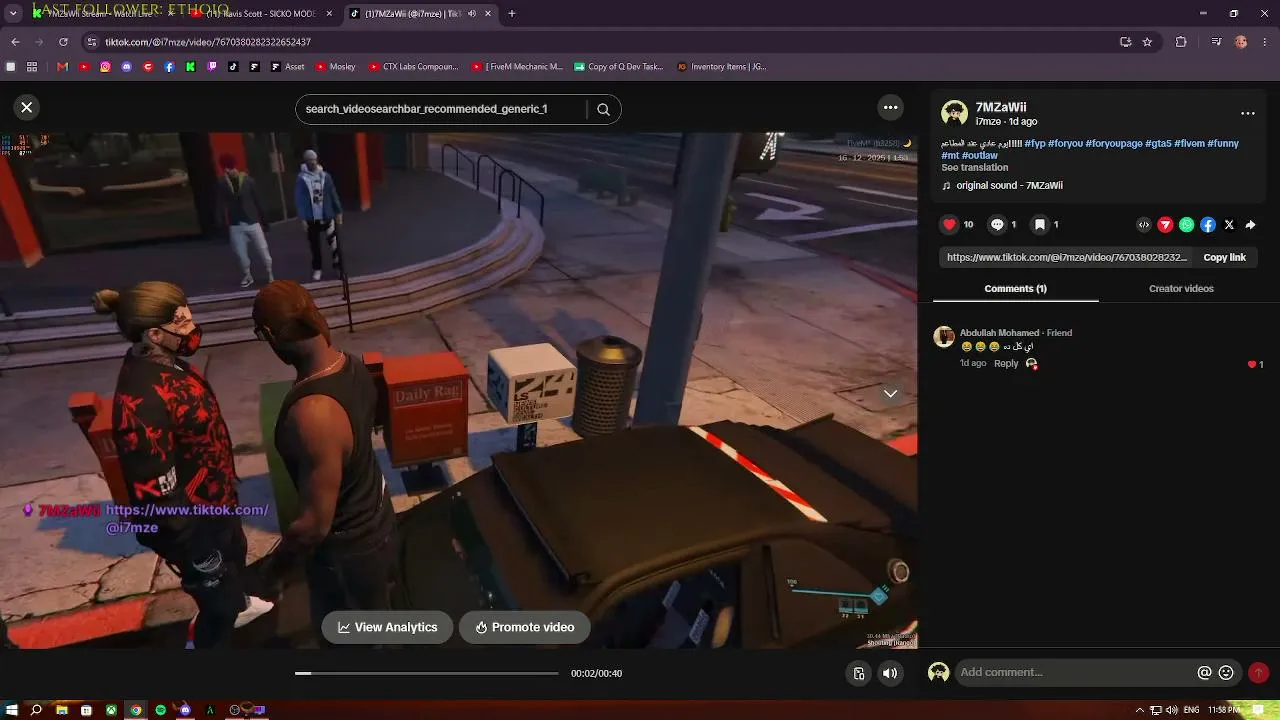Open the browser tab search dropdown
Screen dimensions: 1280x720
coord(14,14)
